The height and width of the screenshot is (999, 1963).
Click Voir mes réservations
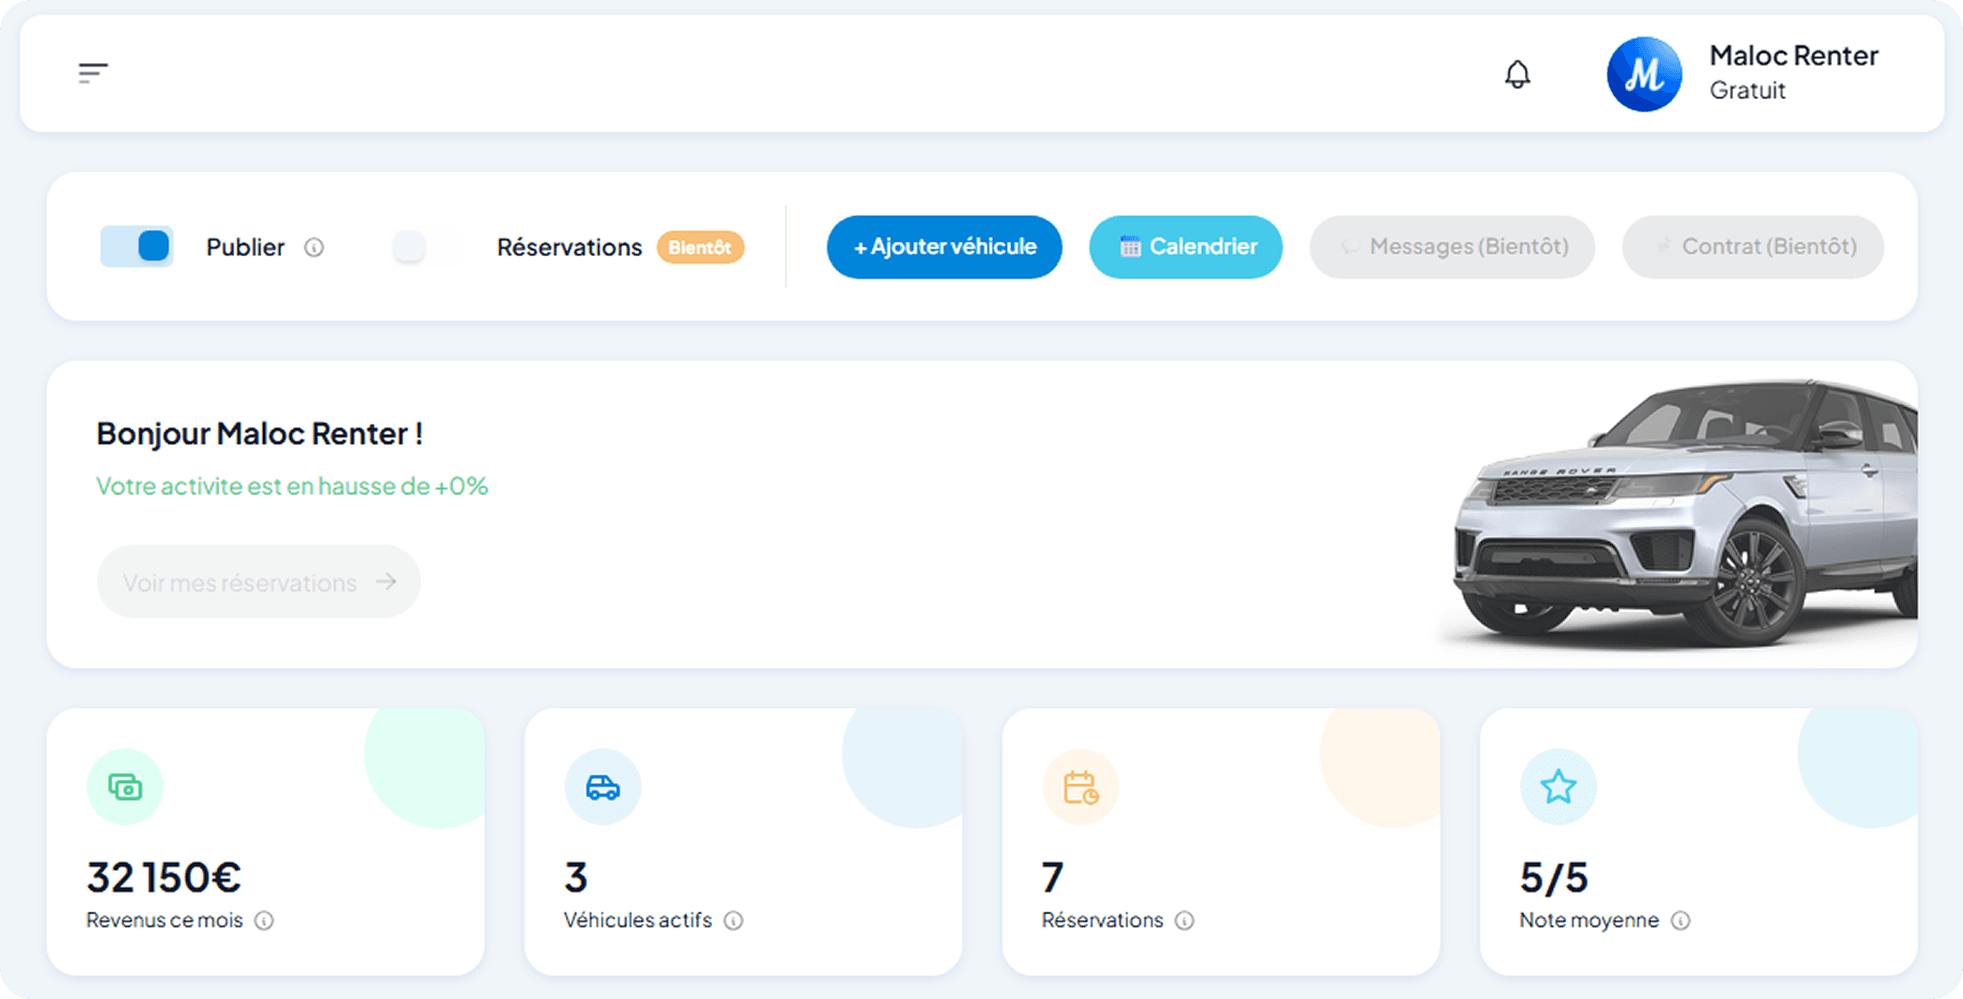click(x=258, y=581)
